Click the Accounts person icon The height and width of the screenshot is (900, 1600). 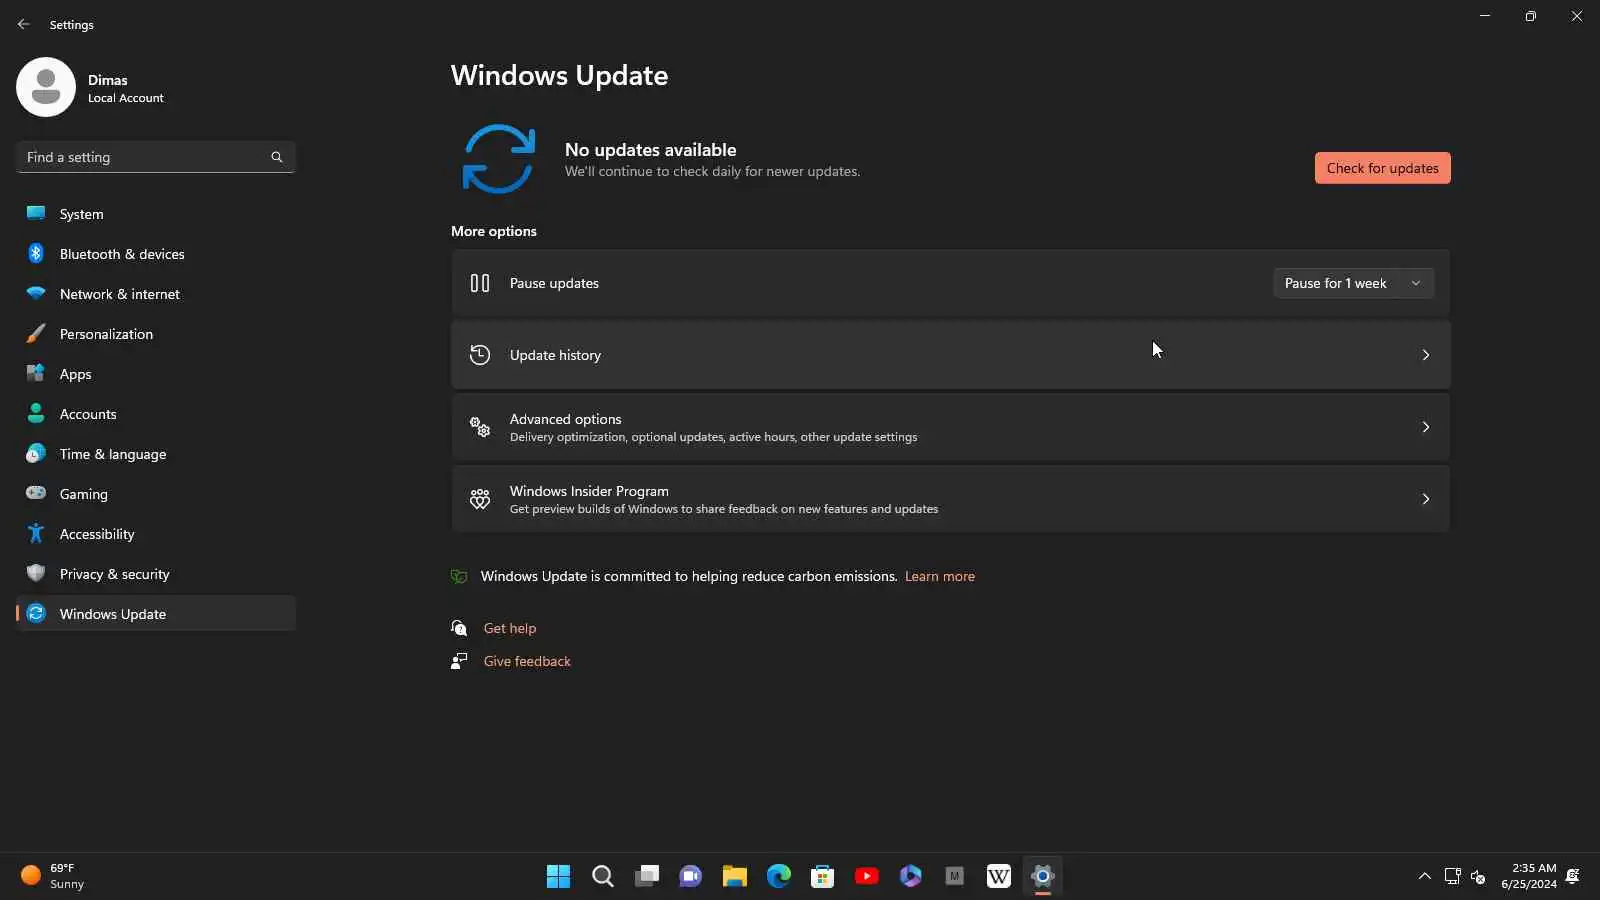pos(36,413)
